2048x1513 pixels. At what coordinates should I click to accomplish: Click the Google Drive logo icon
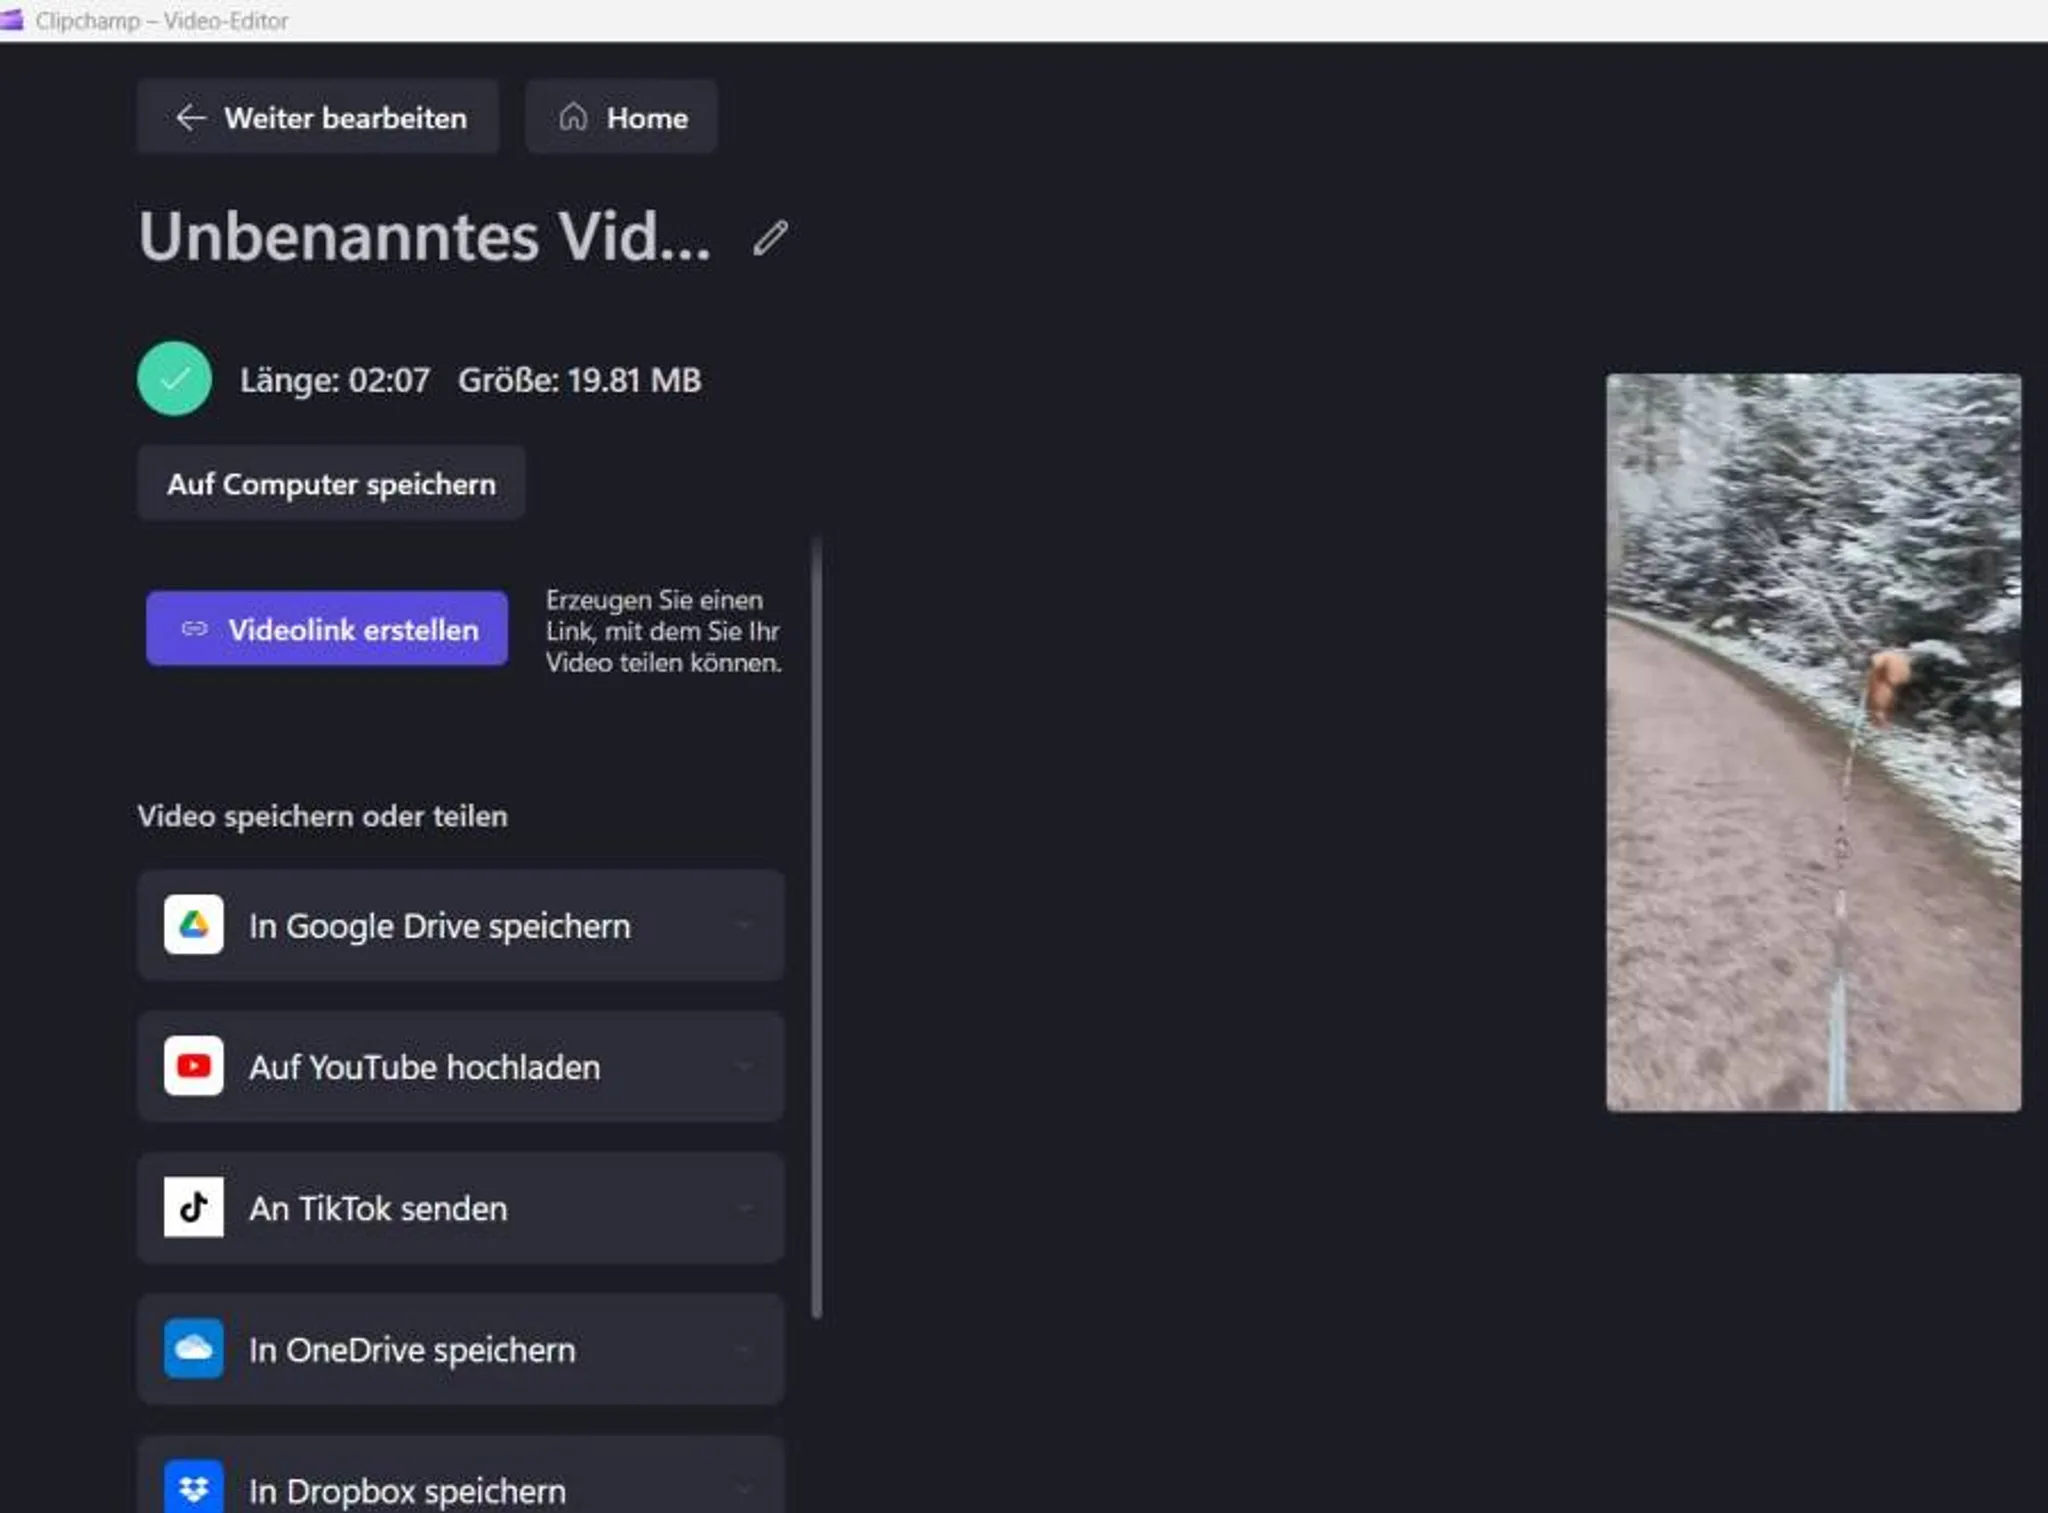pos(194,925)
